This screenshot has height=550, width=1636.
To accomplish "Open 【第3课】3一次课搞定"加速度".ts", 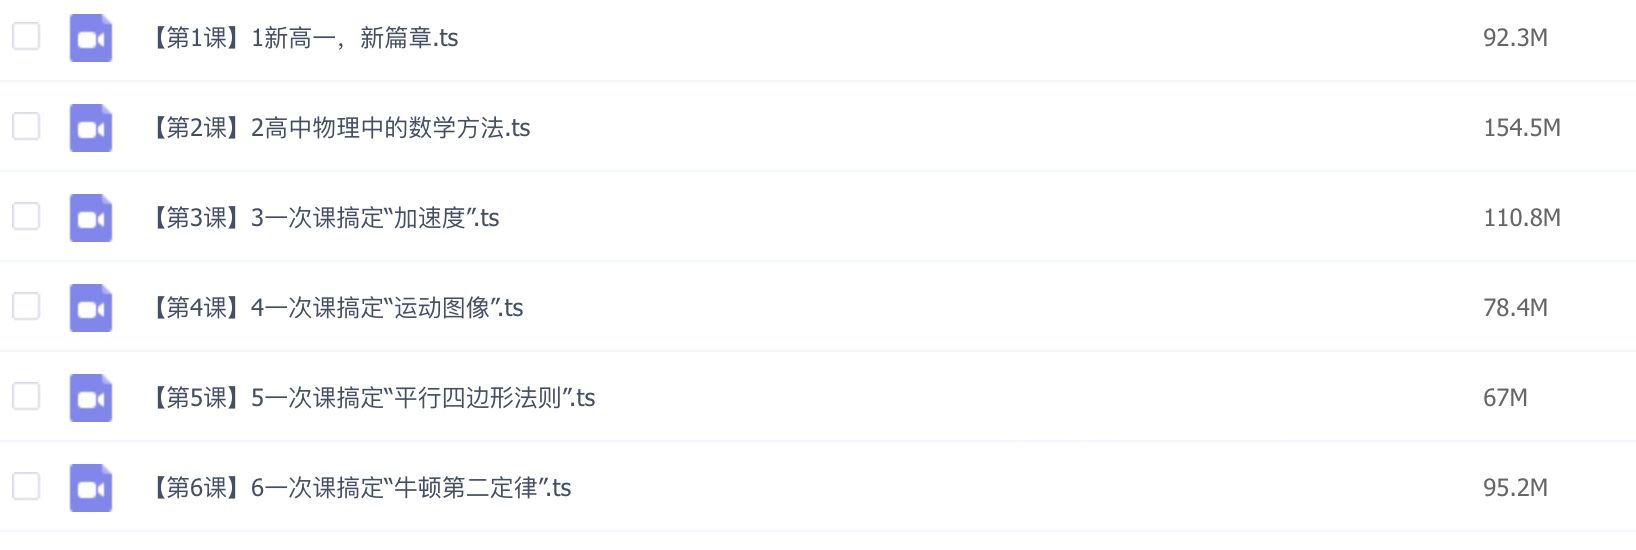I will point(324,218).
